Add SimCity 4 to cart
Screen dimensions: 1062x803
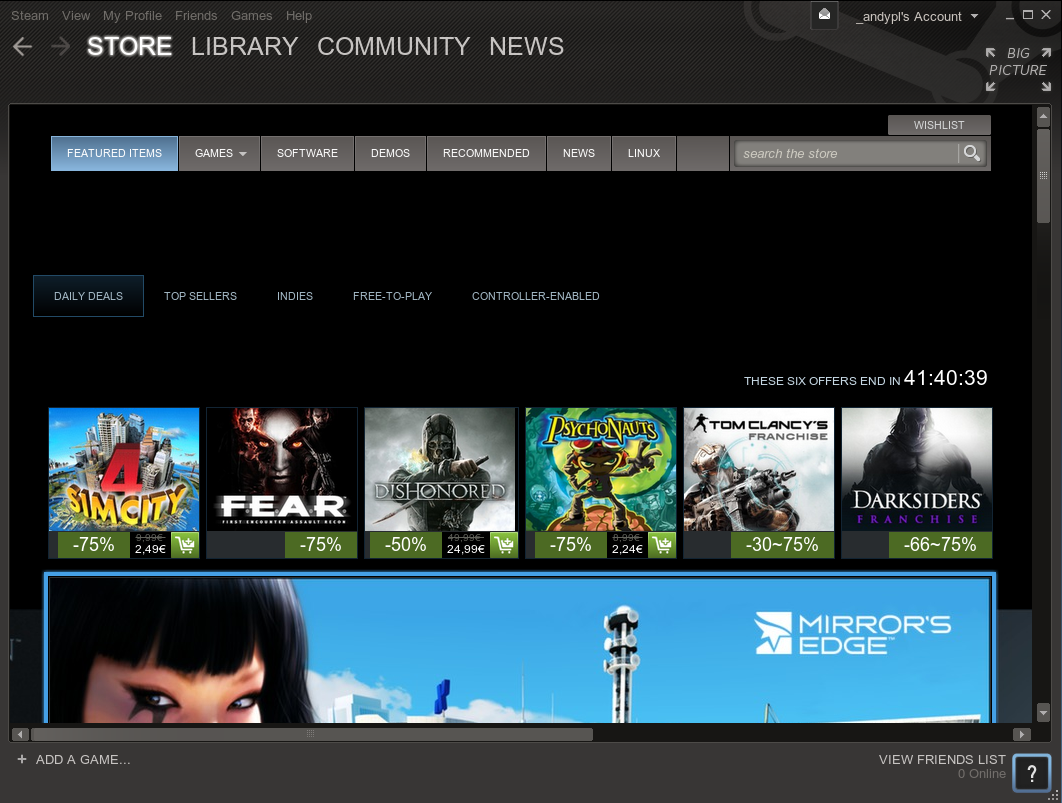pyautogui.click(x=185, y=545)
